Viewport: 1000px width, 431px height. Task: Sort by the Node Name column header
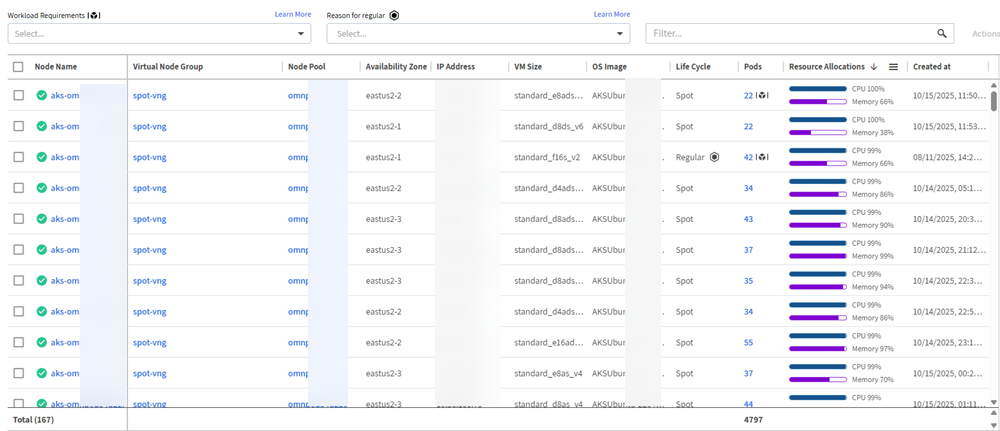tap(56, 67)
